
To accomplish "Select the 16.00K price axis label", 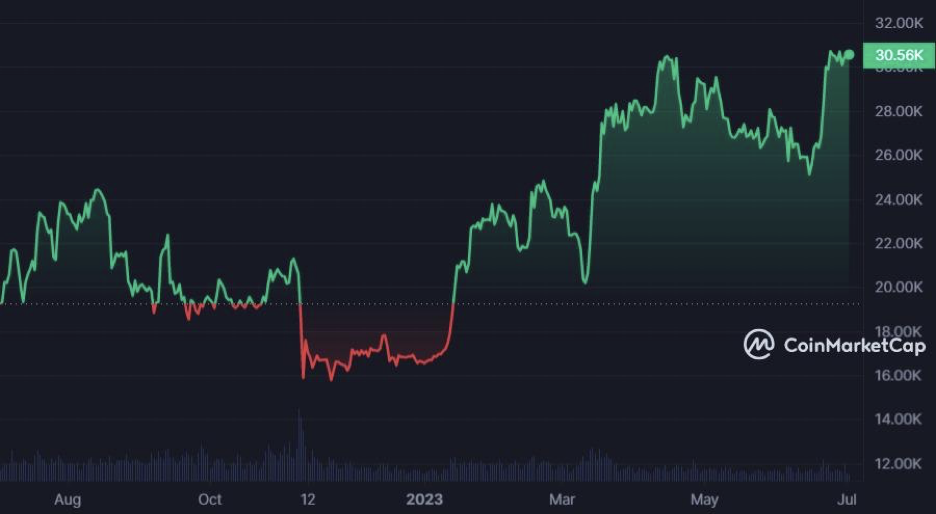I will pyautogui.click(x=898, y=375).
